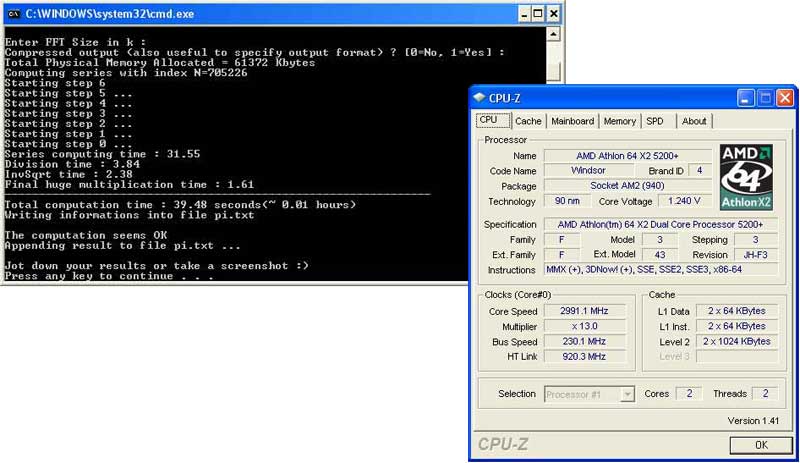
Task: Click the Code Name value Windsor
Action: [588, 170]
